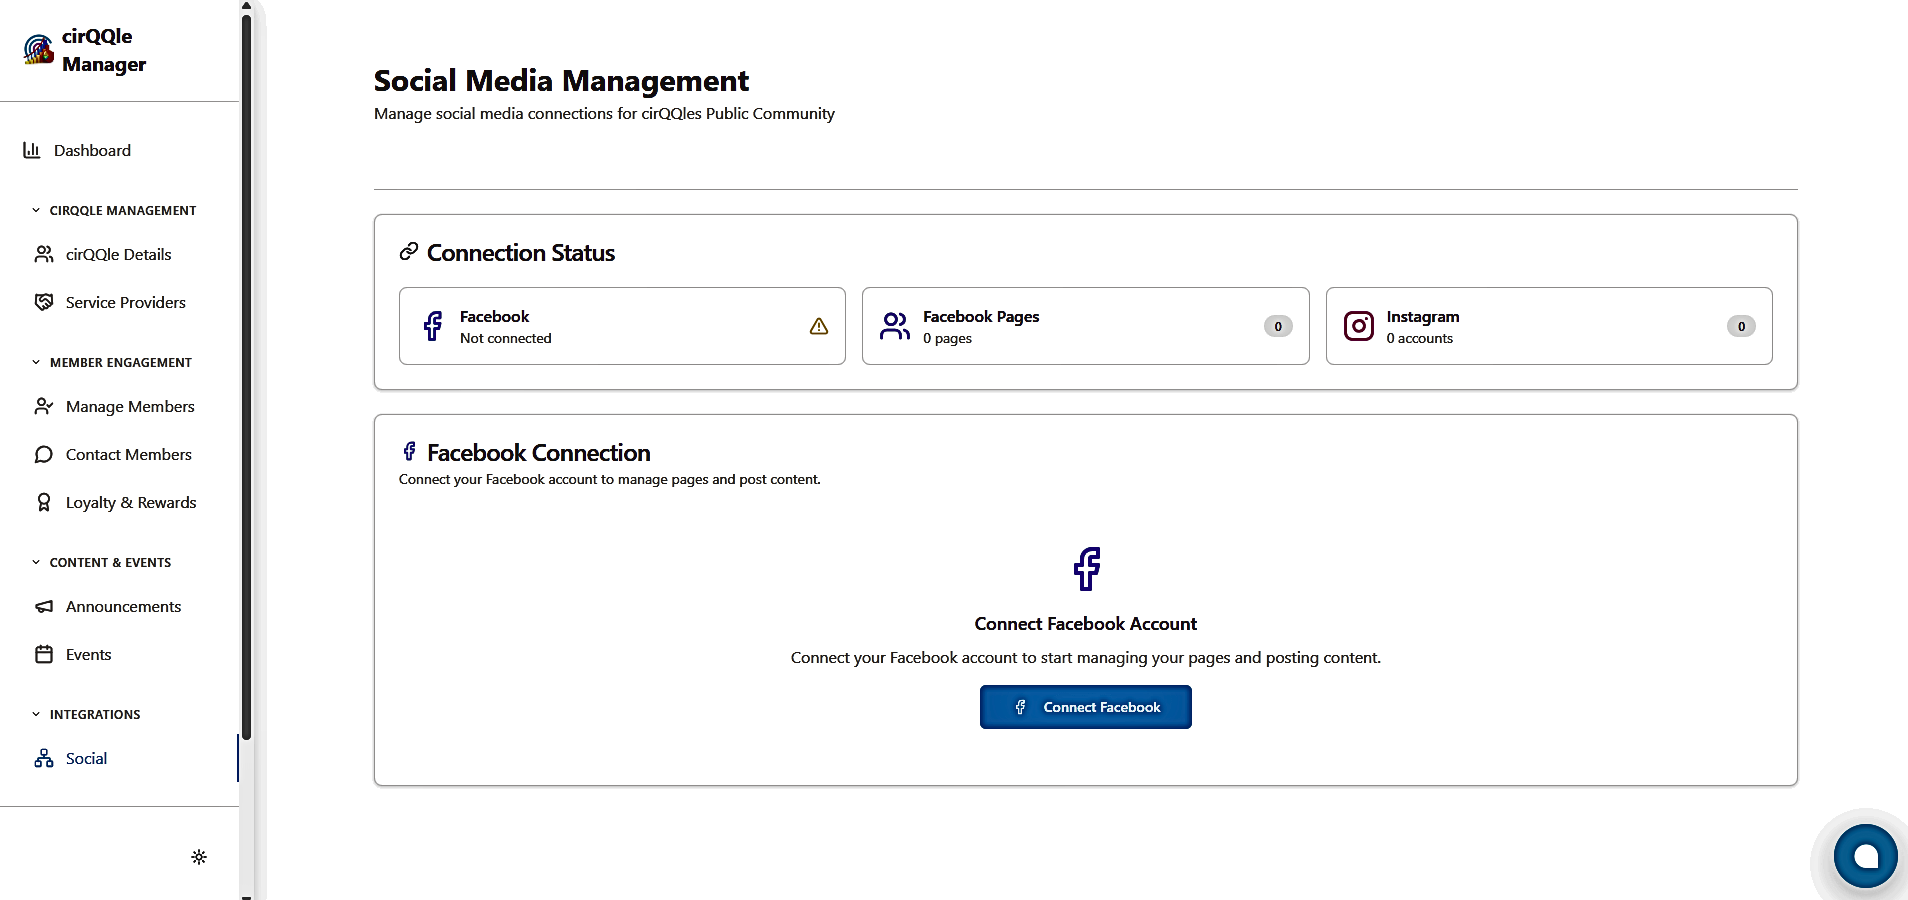Screen dimensions: 1908x900
Task: Click the Social network icon in sidebar
Action: click(44, 758)
